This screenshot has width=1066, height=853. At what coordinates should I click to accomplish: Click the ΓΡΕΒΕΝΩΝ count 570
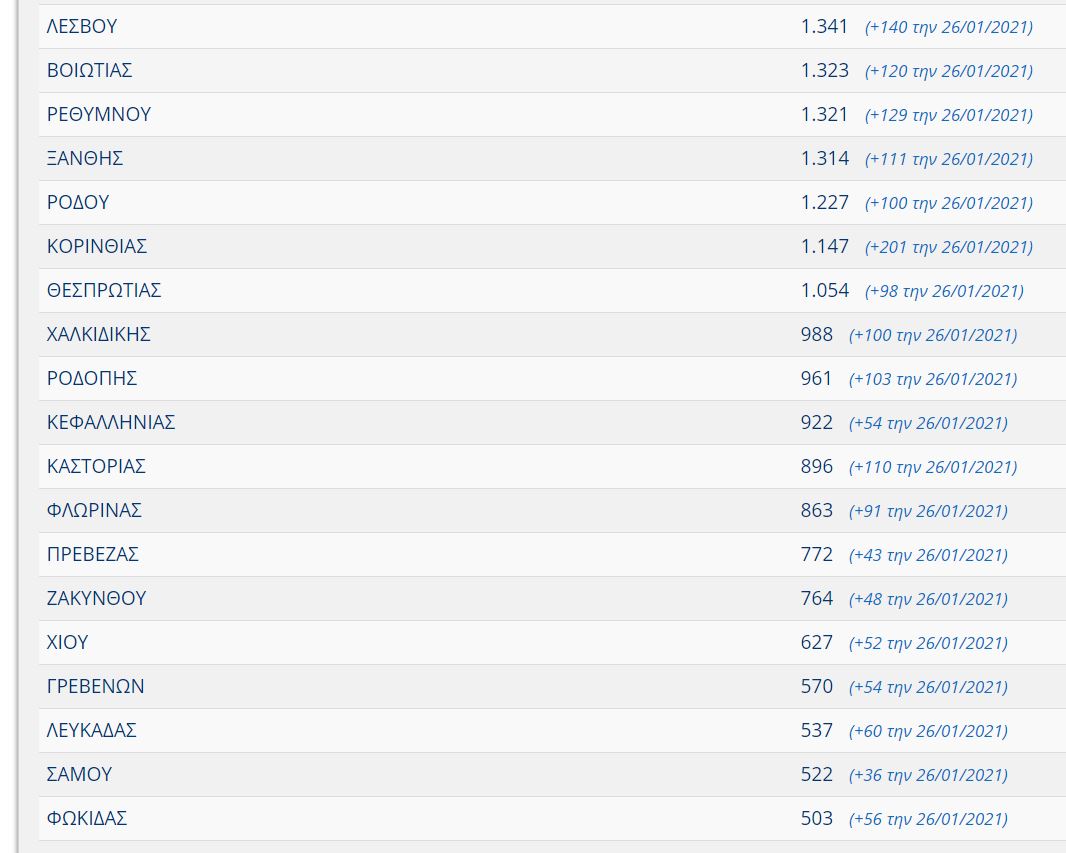tap(817, 687)
